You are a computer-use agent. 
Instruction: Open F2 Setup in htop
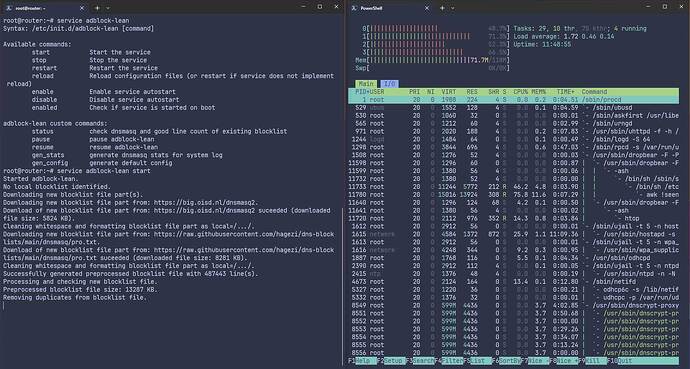(391, 361)
